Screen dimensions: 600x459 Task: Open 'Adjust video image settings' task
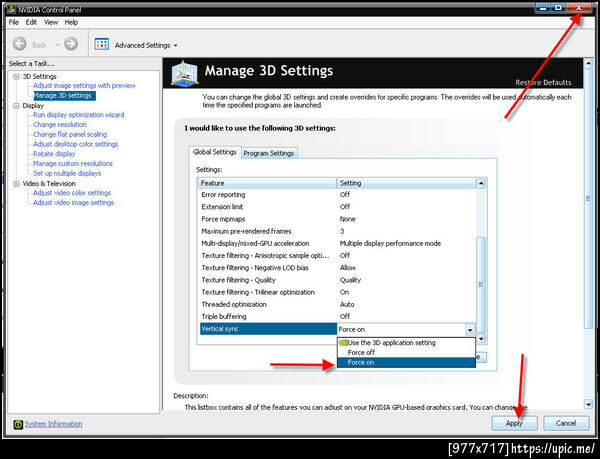click(x=73, y=203)
